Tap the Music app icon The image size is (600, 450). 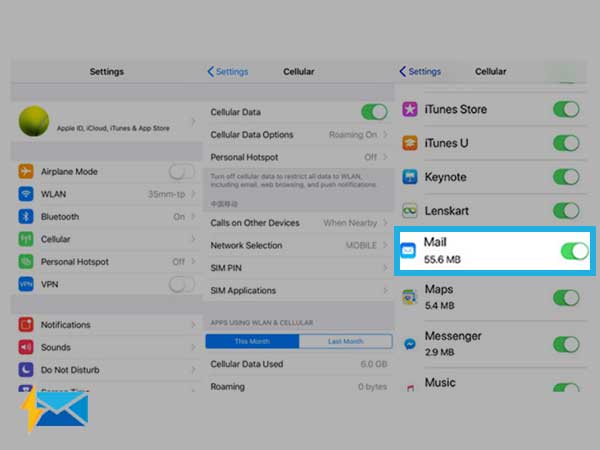tap(410, 387)
